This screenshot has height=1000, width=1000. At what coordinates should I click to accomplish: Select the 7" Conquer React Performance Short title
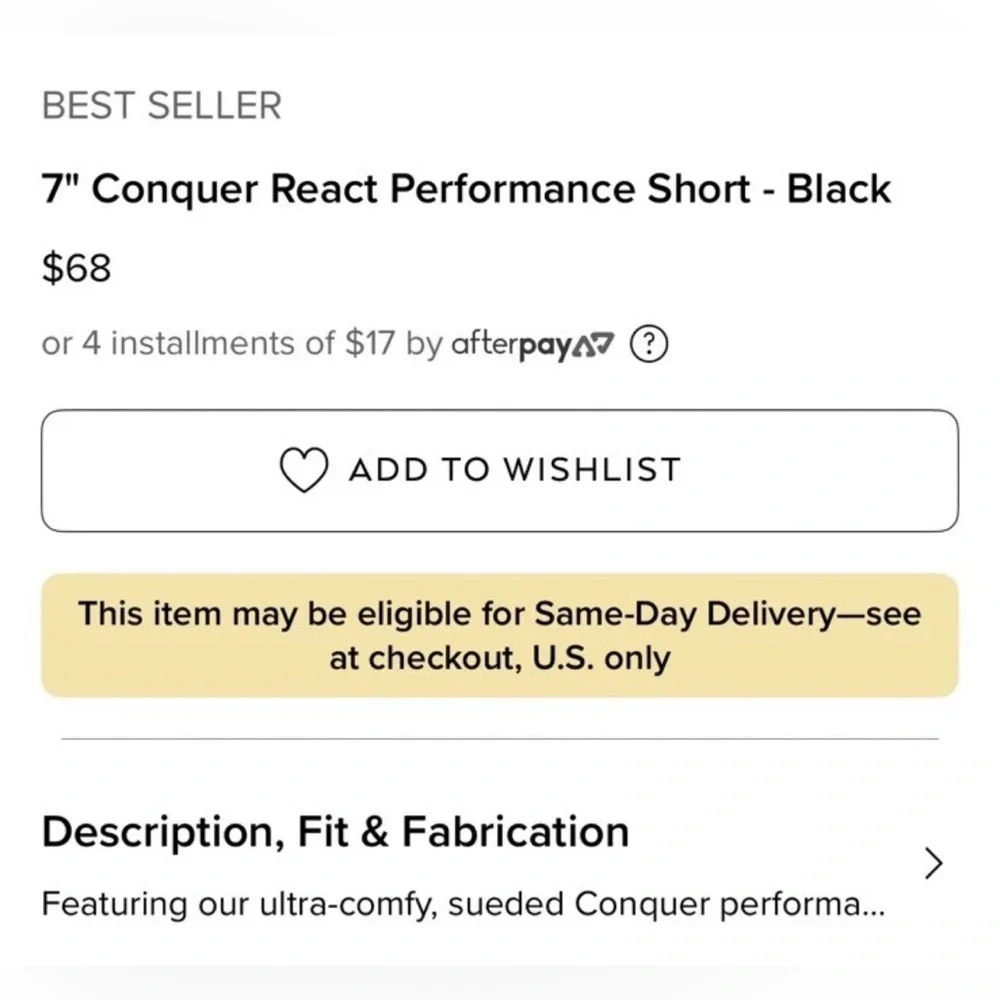(465, 188)
